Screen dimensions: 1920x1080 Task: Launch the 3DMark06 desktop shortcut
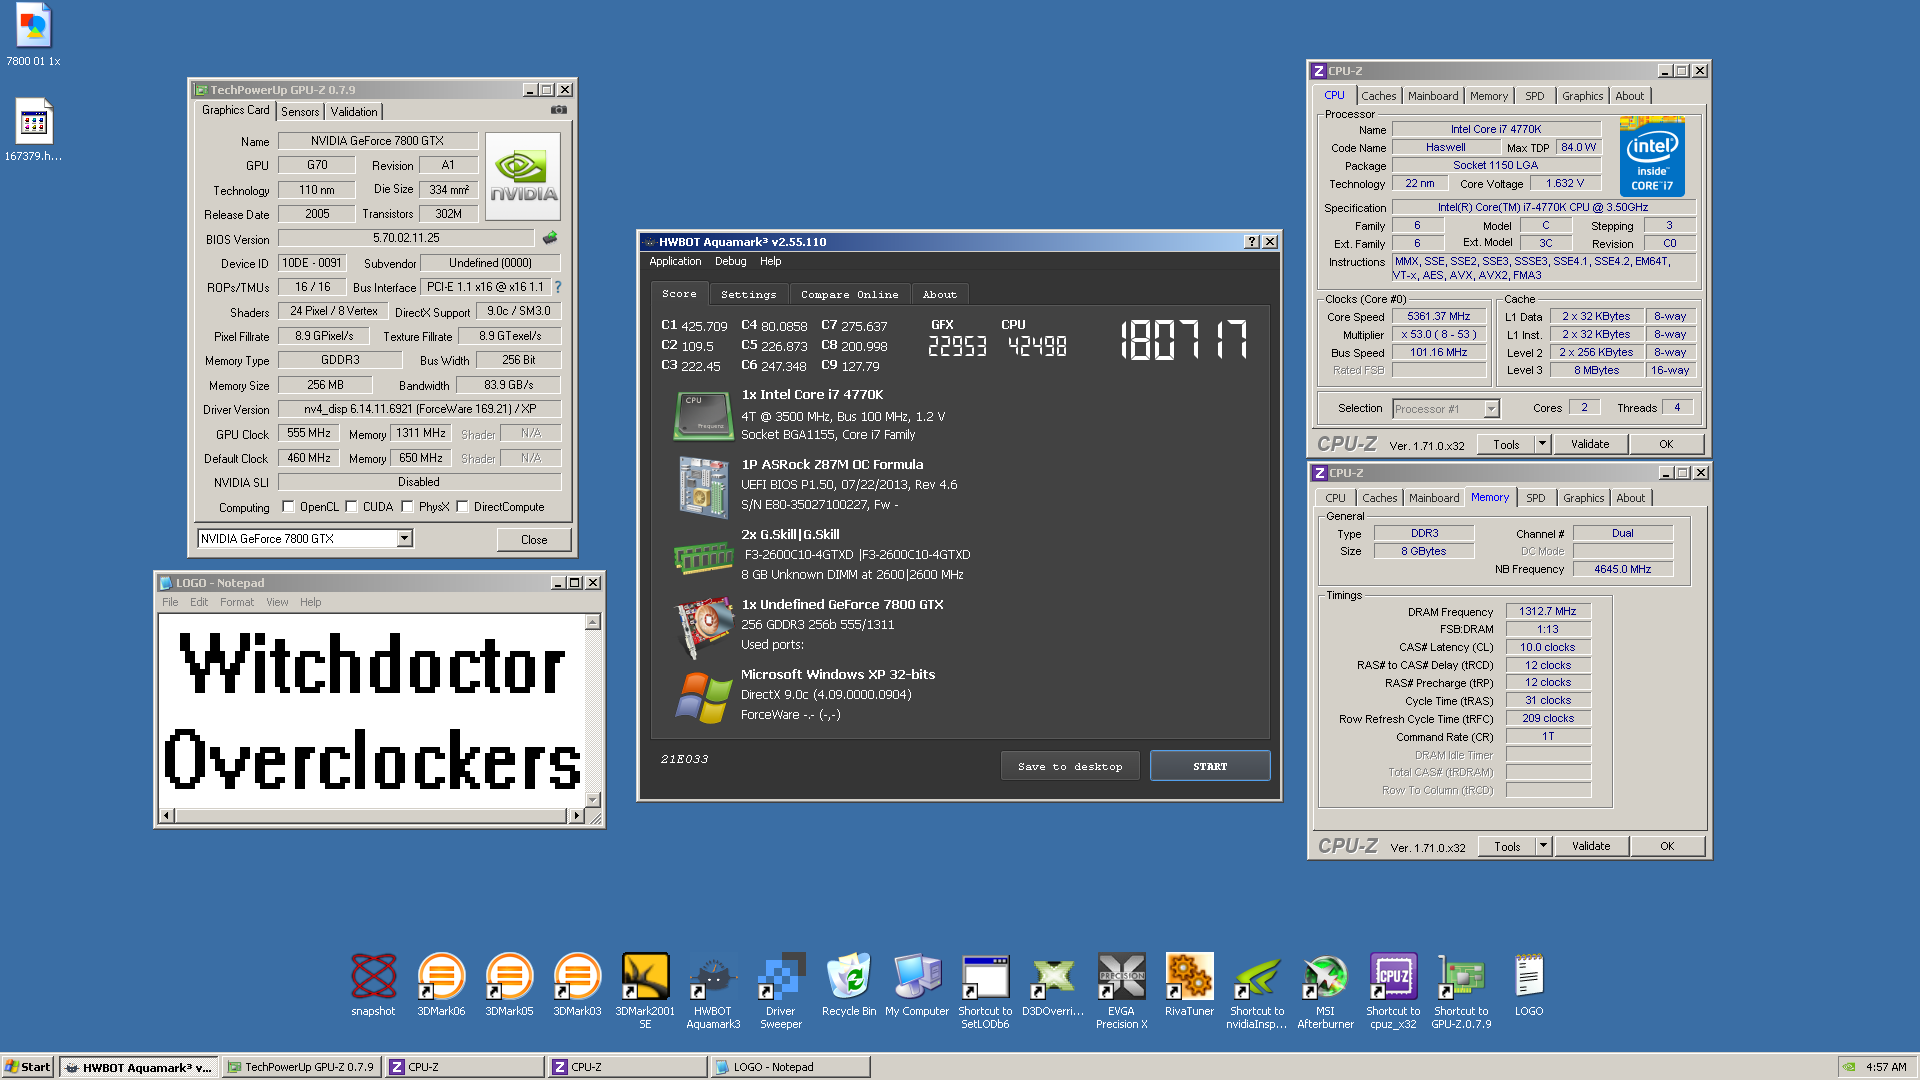(441, 985)
